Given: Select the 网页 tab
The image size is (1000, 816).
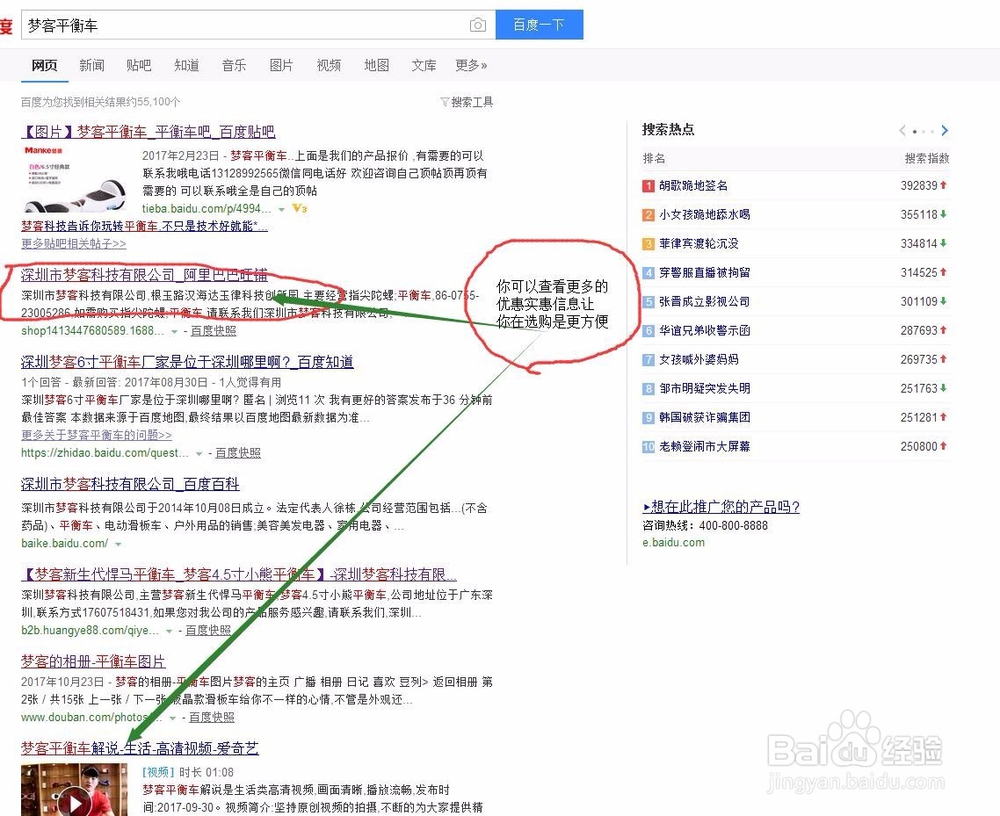Looking at the screenshot, I should pos(44,65).
